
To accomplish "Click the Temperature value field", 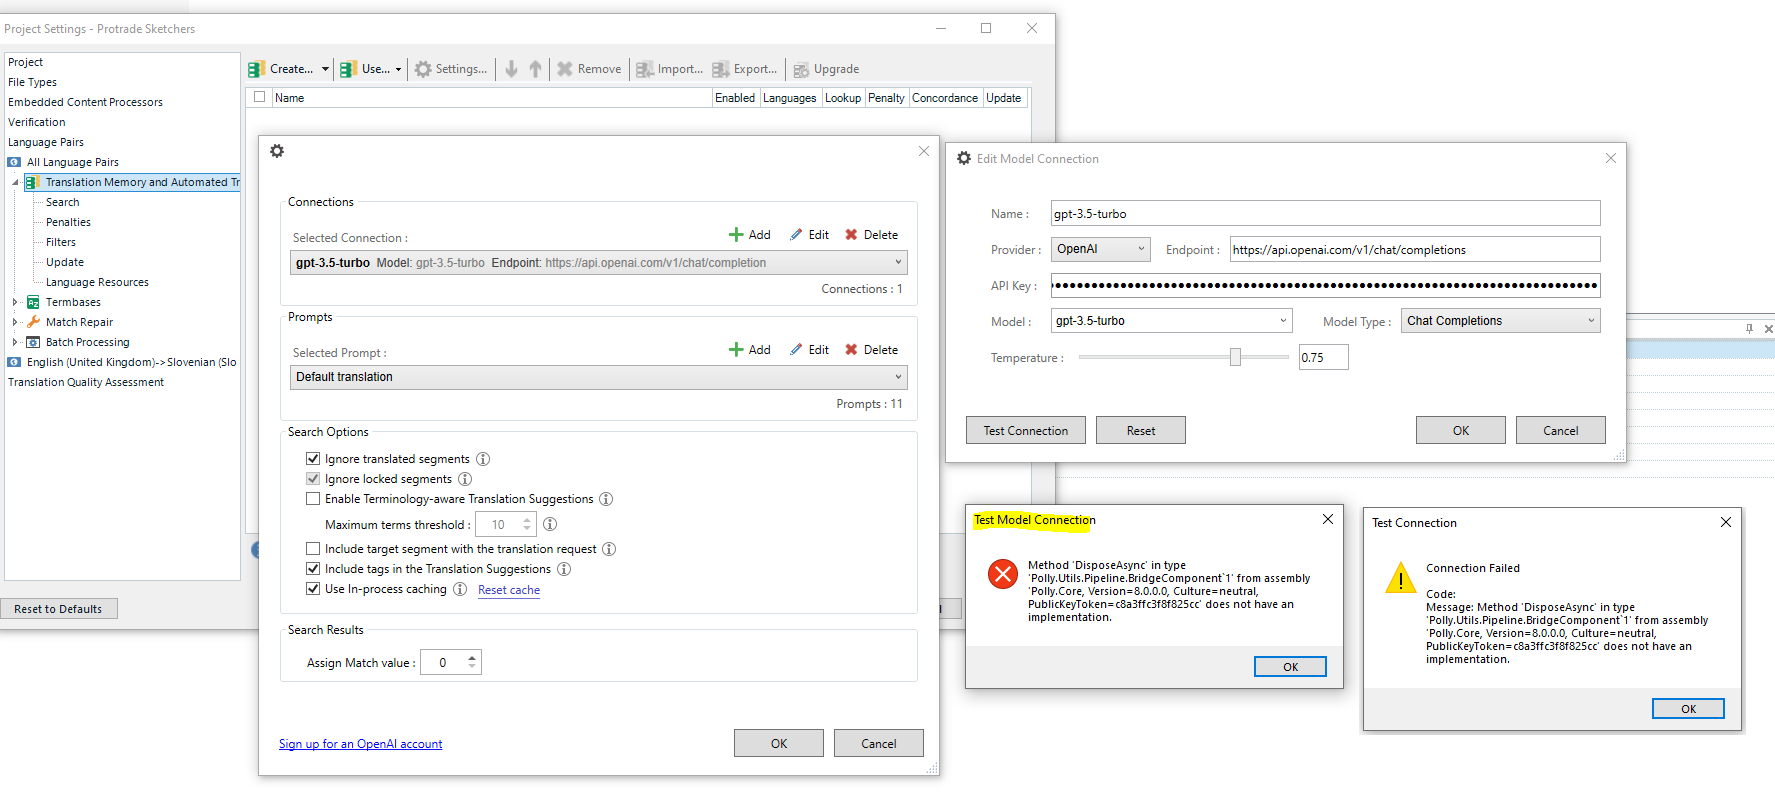I will coord(1323,357).
